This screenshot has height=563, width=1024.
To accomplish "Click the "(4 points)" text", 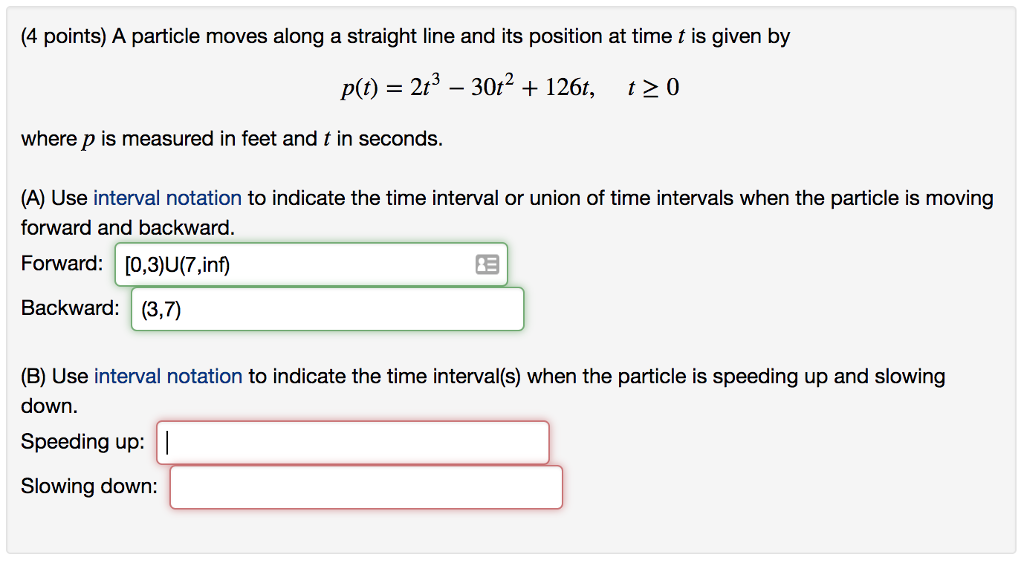I will point(63,36).
